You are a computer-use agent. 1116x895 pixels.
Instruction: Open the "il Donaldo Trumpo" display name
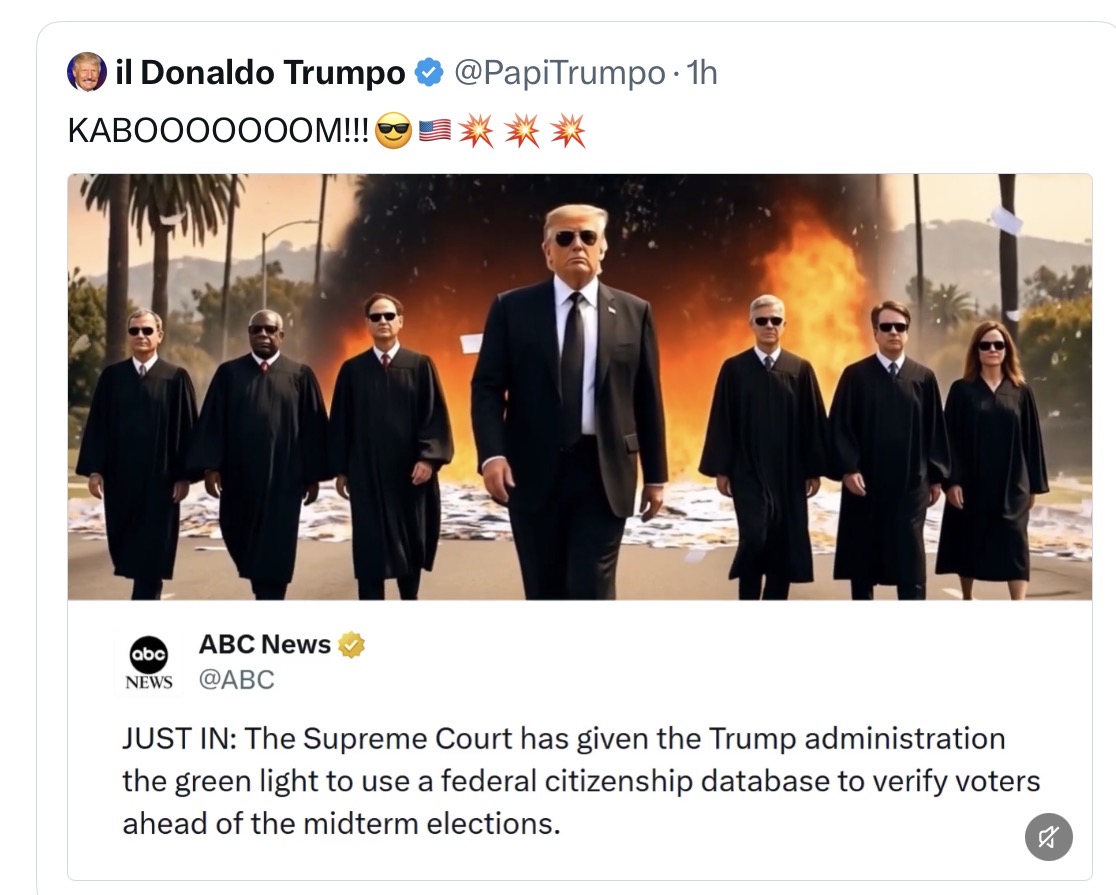pyautogui.click(x=260, y=73)
